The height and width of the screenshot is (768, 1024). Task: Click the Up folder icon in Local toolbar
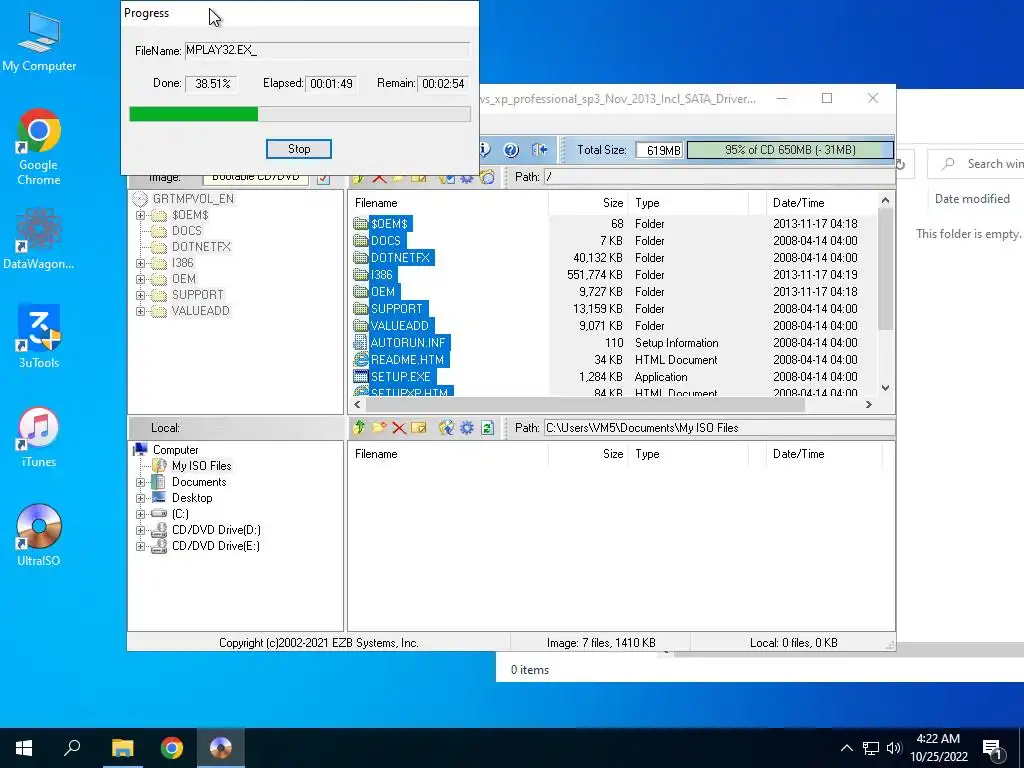(x=359, y=428)
